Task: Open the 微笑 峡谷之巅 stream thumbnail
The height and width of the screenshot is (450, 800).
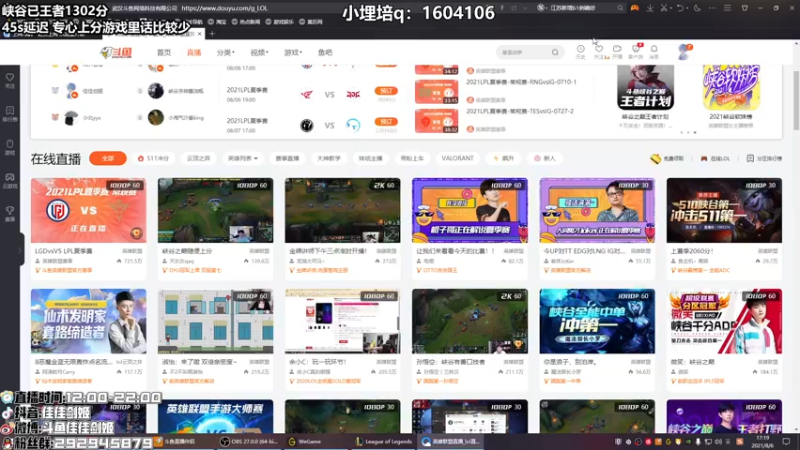Action: [724, 321]
